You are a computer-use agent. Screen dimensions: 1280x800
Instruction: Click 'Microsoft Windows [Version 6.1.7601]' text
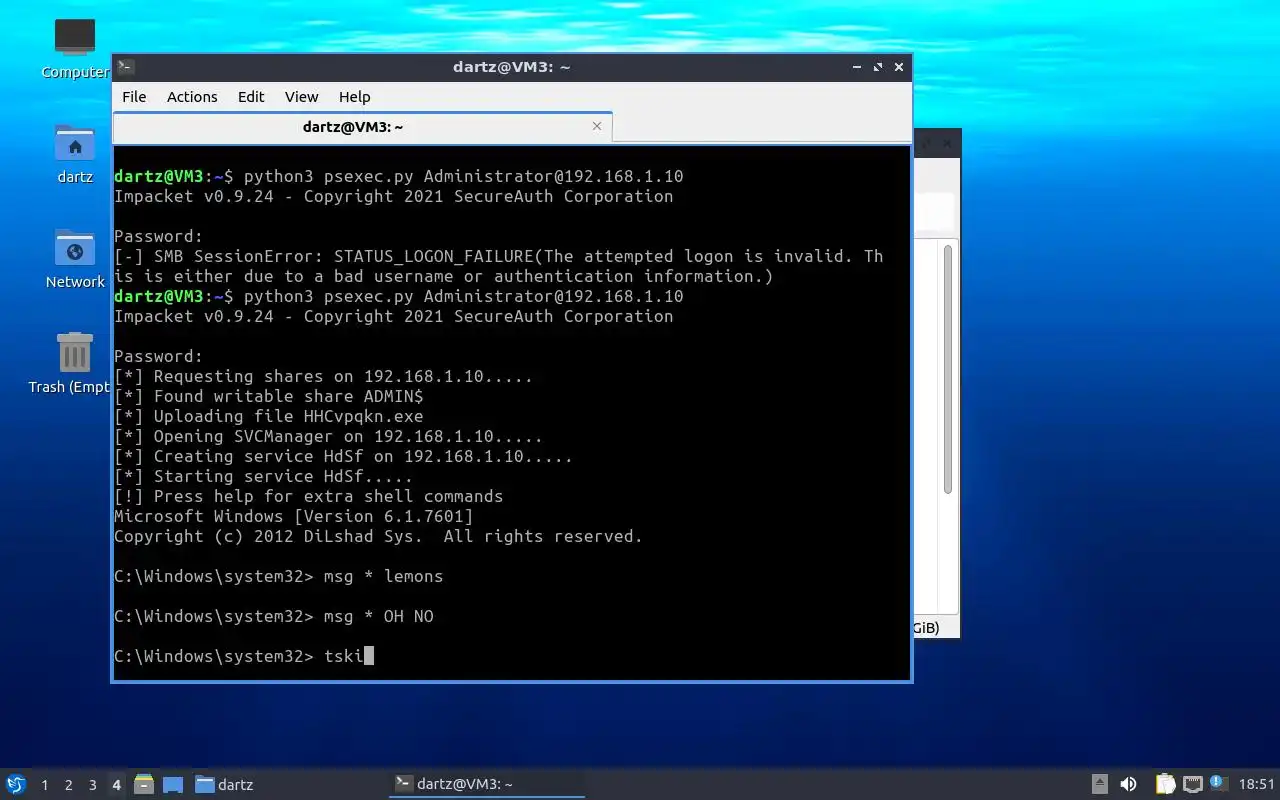pyautogui.click(x=293, y=517)
